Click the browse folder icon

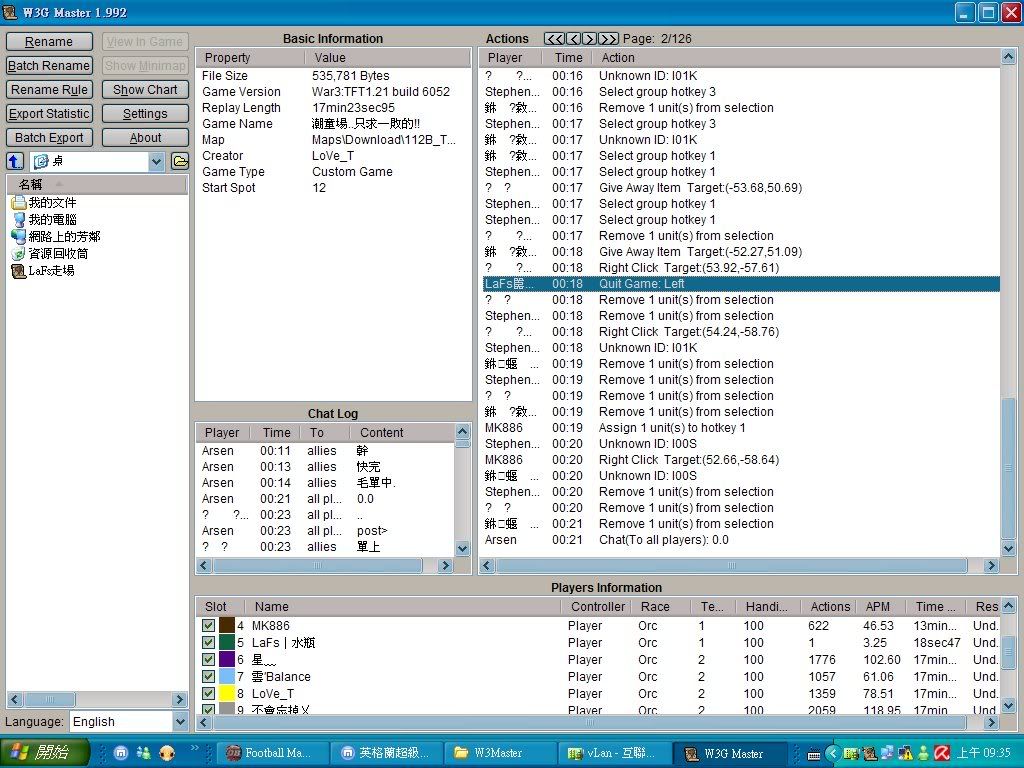(180, 161)
